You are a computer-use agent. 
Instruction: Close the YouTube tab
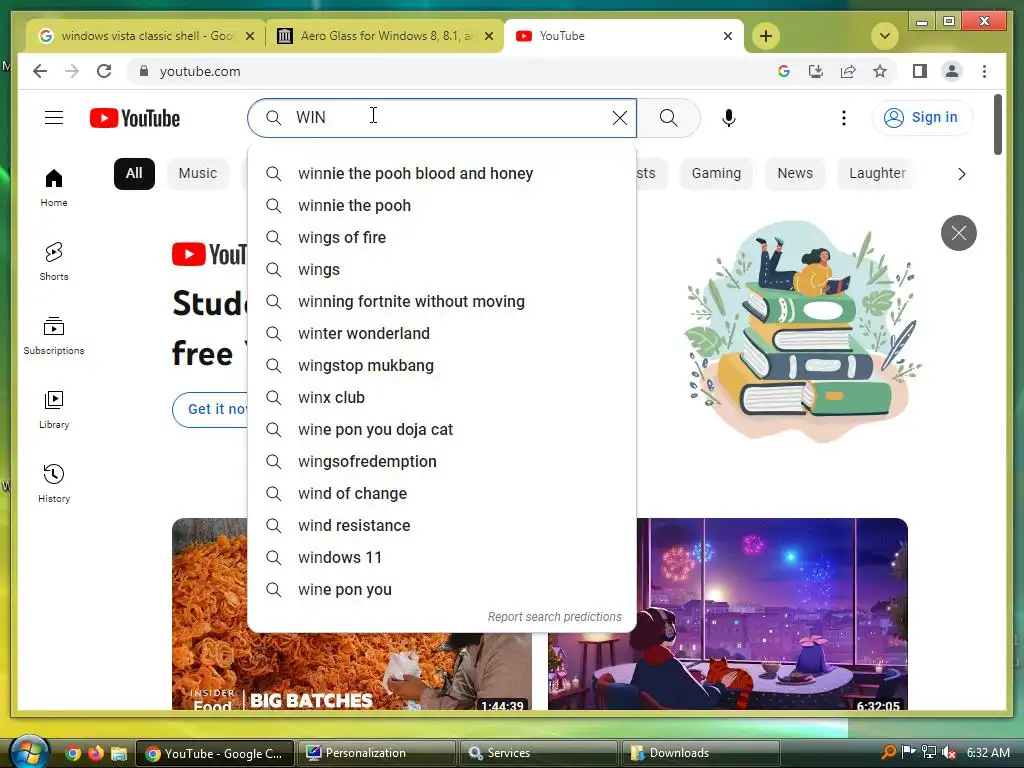[x=728, y=36]
